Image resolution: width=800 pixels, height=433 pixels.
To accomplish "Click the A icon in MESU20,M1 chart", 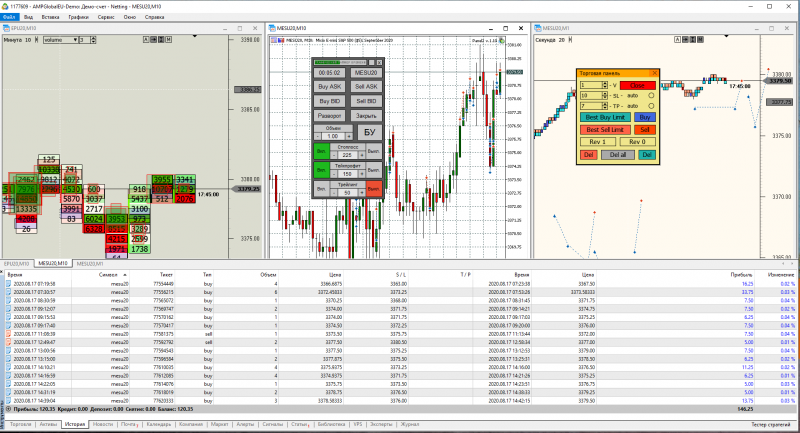I will [x=678, y=39].
